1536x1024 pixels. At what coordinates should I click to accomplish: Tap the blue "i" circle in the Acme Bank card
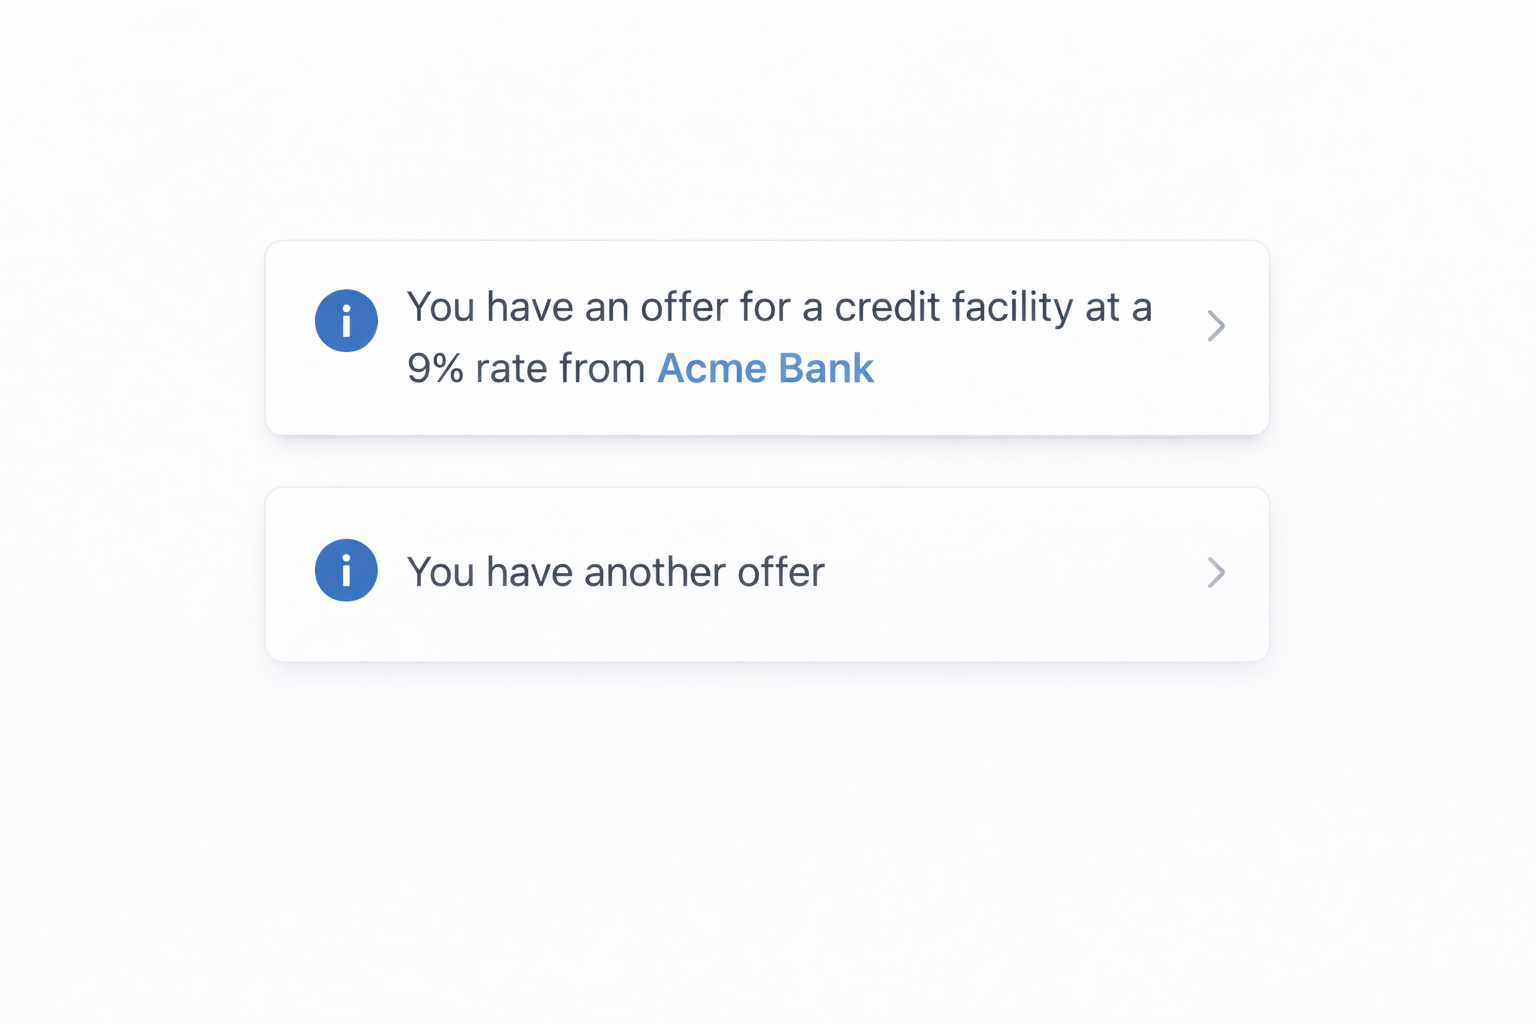346,321
